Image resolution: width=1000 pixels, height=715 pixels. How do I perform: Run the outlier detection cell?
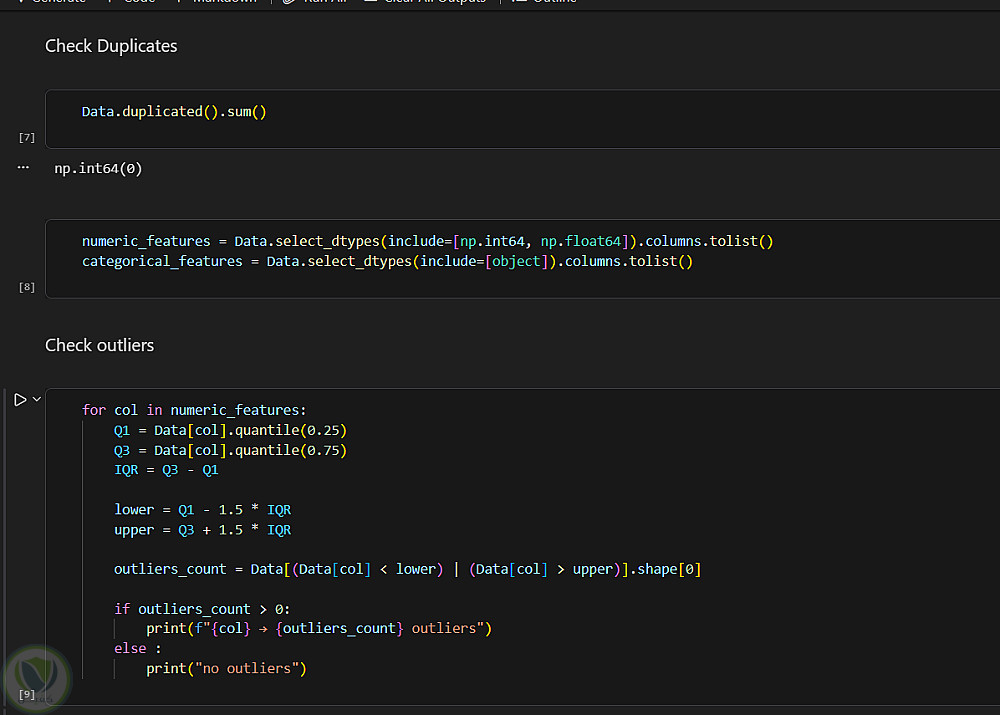click(20, 400)
